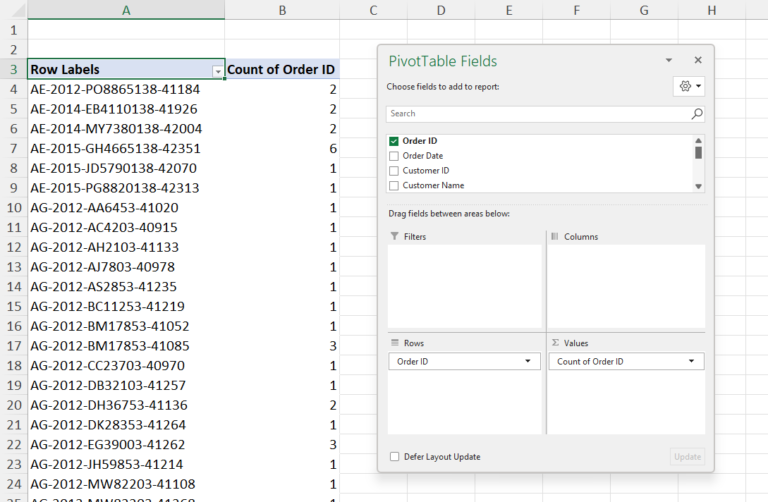Viewport: 768px width, 502px height.
Task: Select the column B header
Action: (x=282, y=10)
